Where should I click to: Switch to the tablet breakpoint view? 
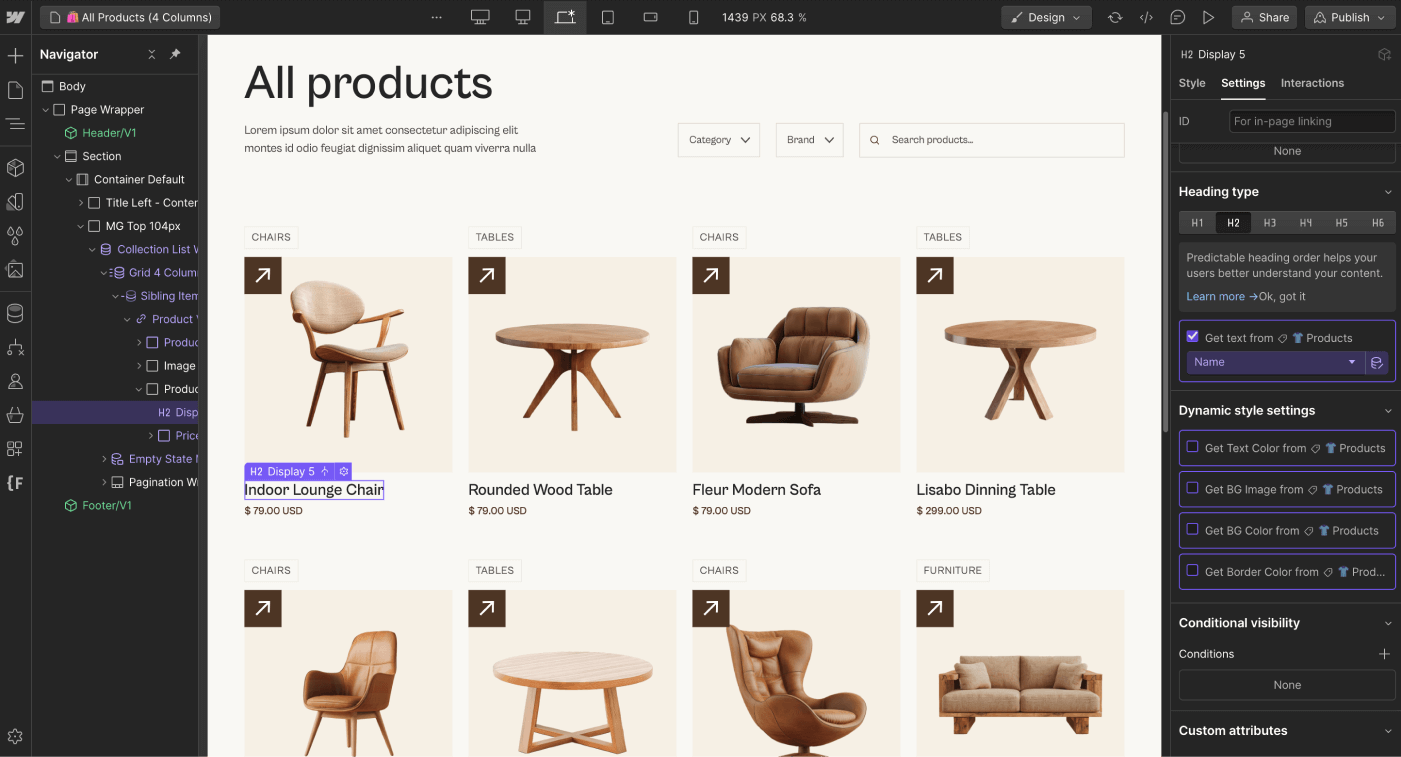[608, 17]
